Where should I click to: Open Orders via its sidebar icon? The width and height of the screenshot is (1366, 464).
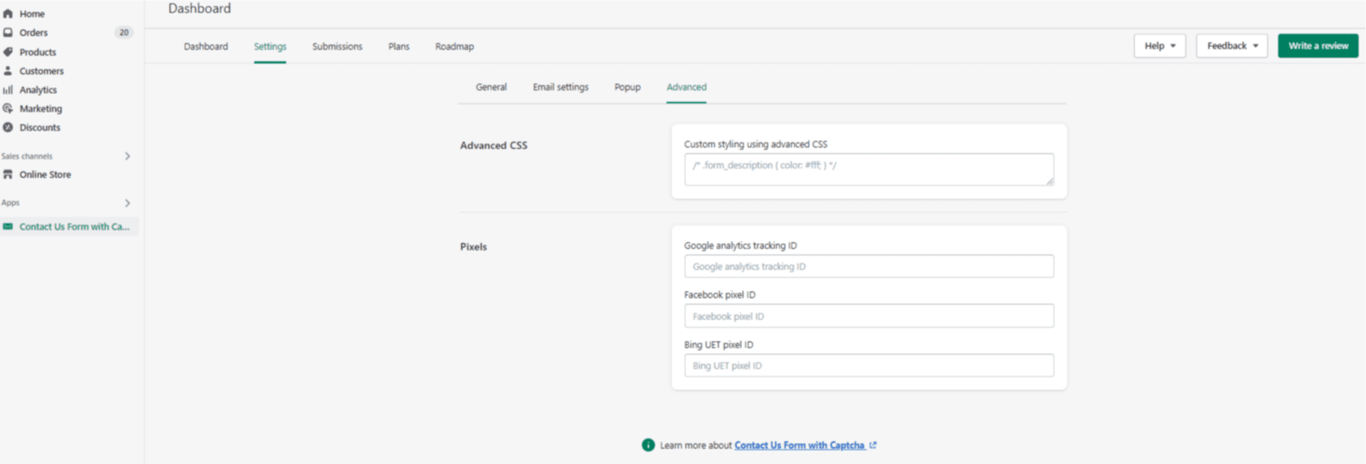pos(8,33)
